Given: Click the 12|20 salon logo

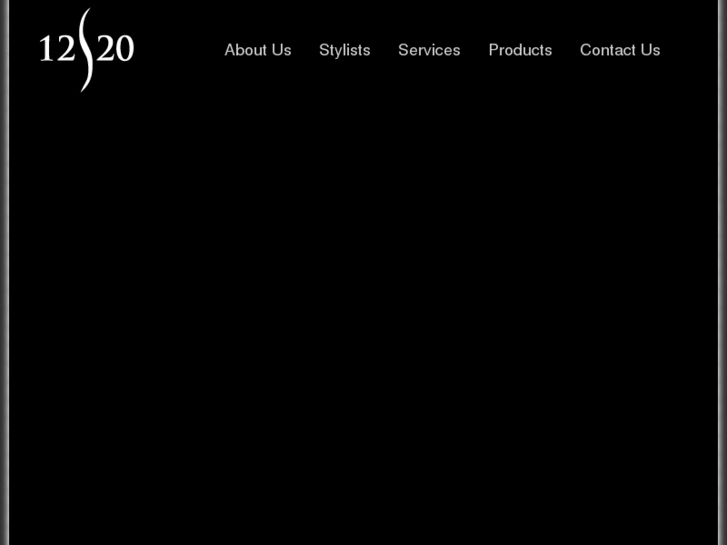Looking at the screenshot, I should click(x=87, y=50).
